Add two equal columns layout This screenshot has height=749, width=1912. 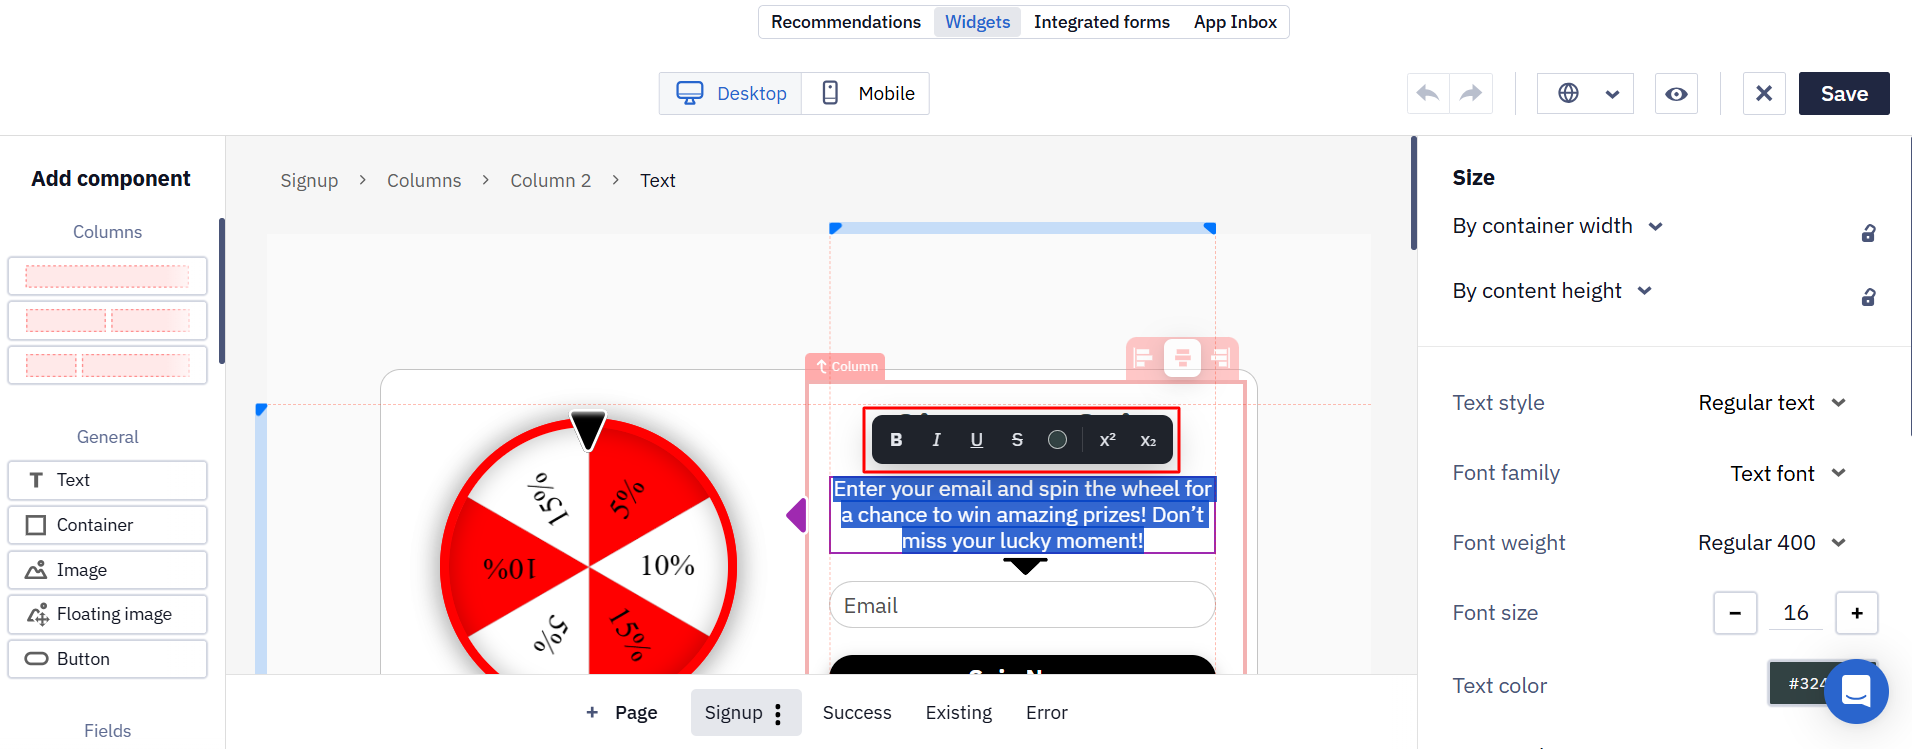(107, 321)
